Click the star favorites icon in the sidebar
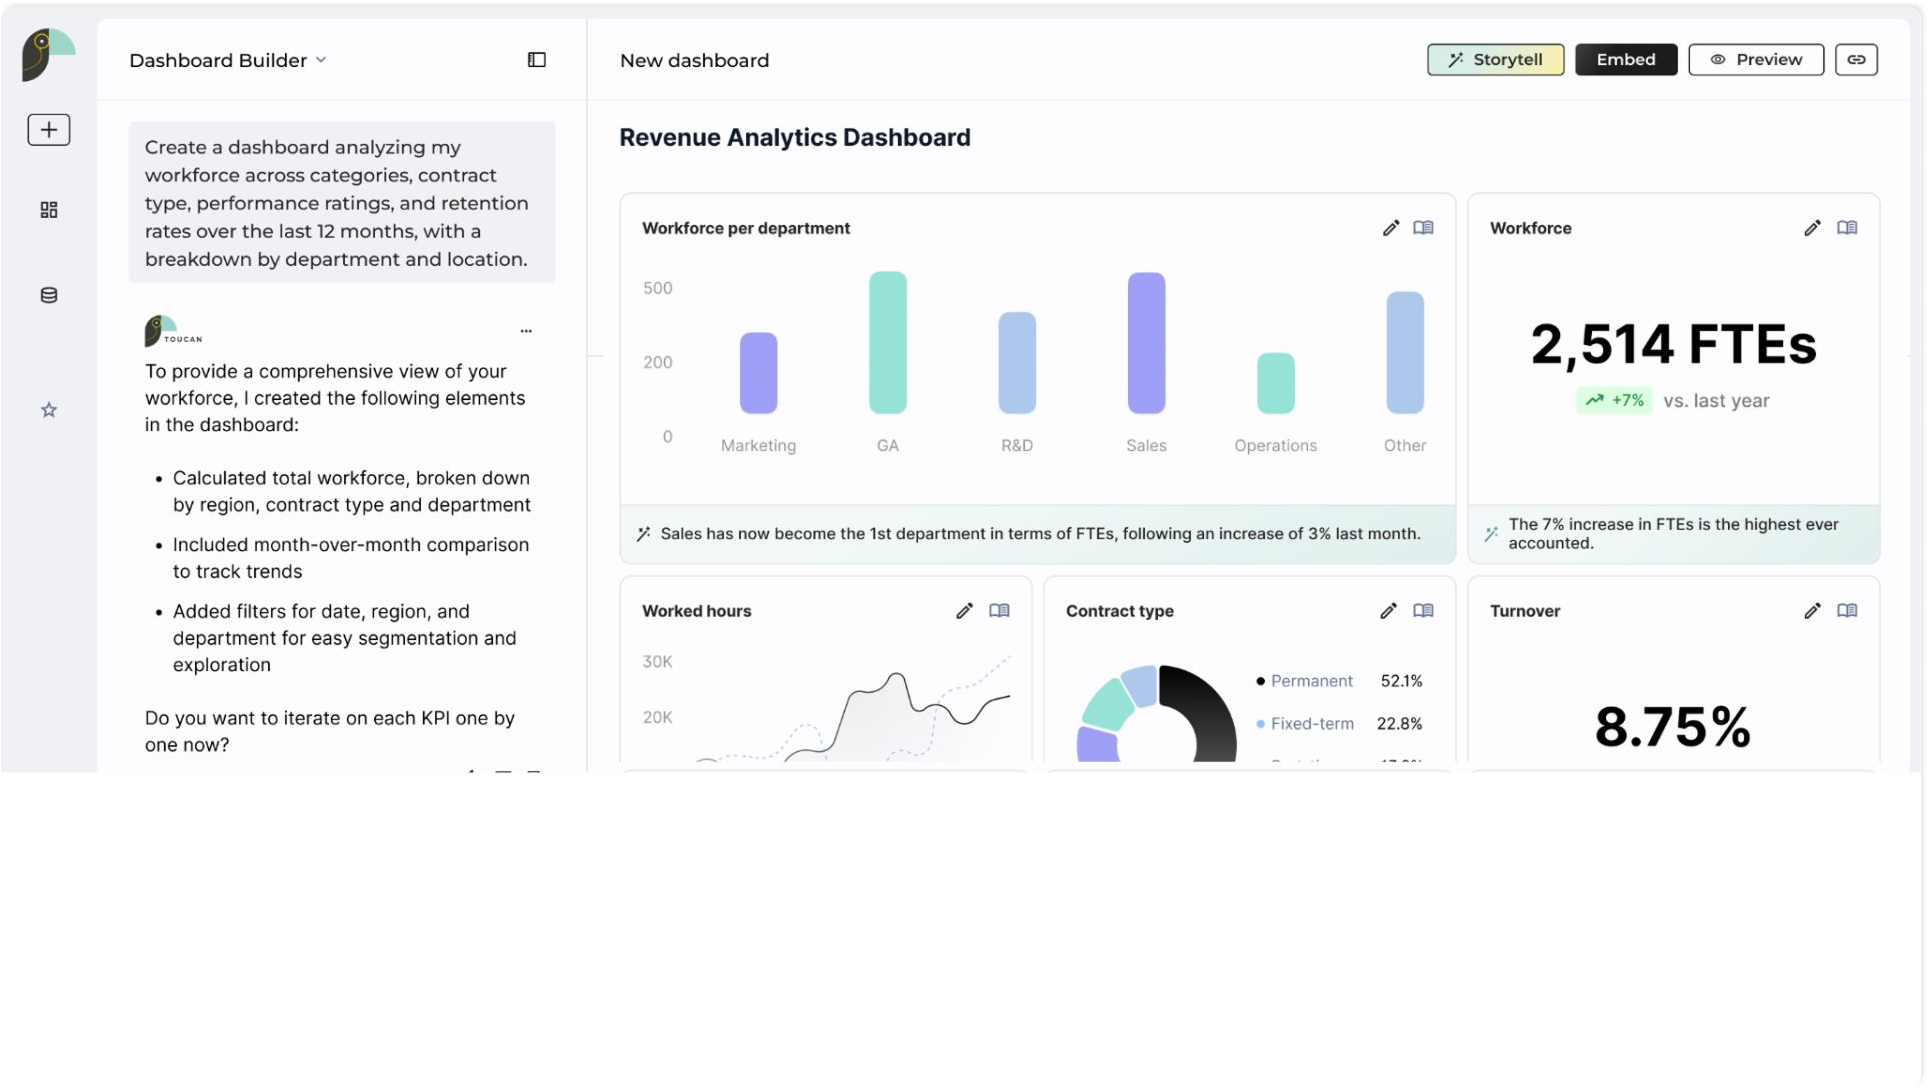Viewport: 1928px width, 1088px height. click(48, 410)
